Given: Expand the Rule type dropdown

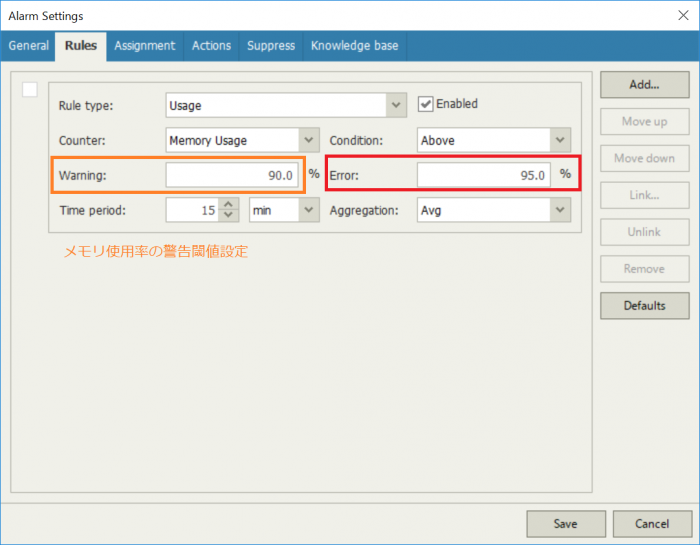Looking at the screenshot, I should 396,105.
